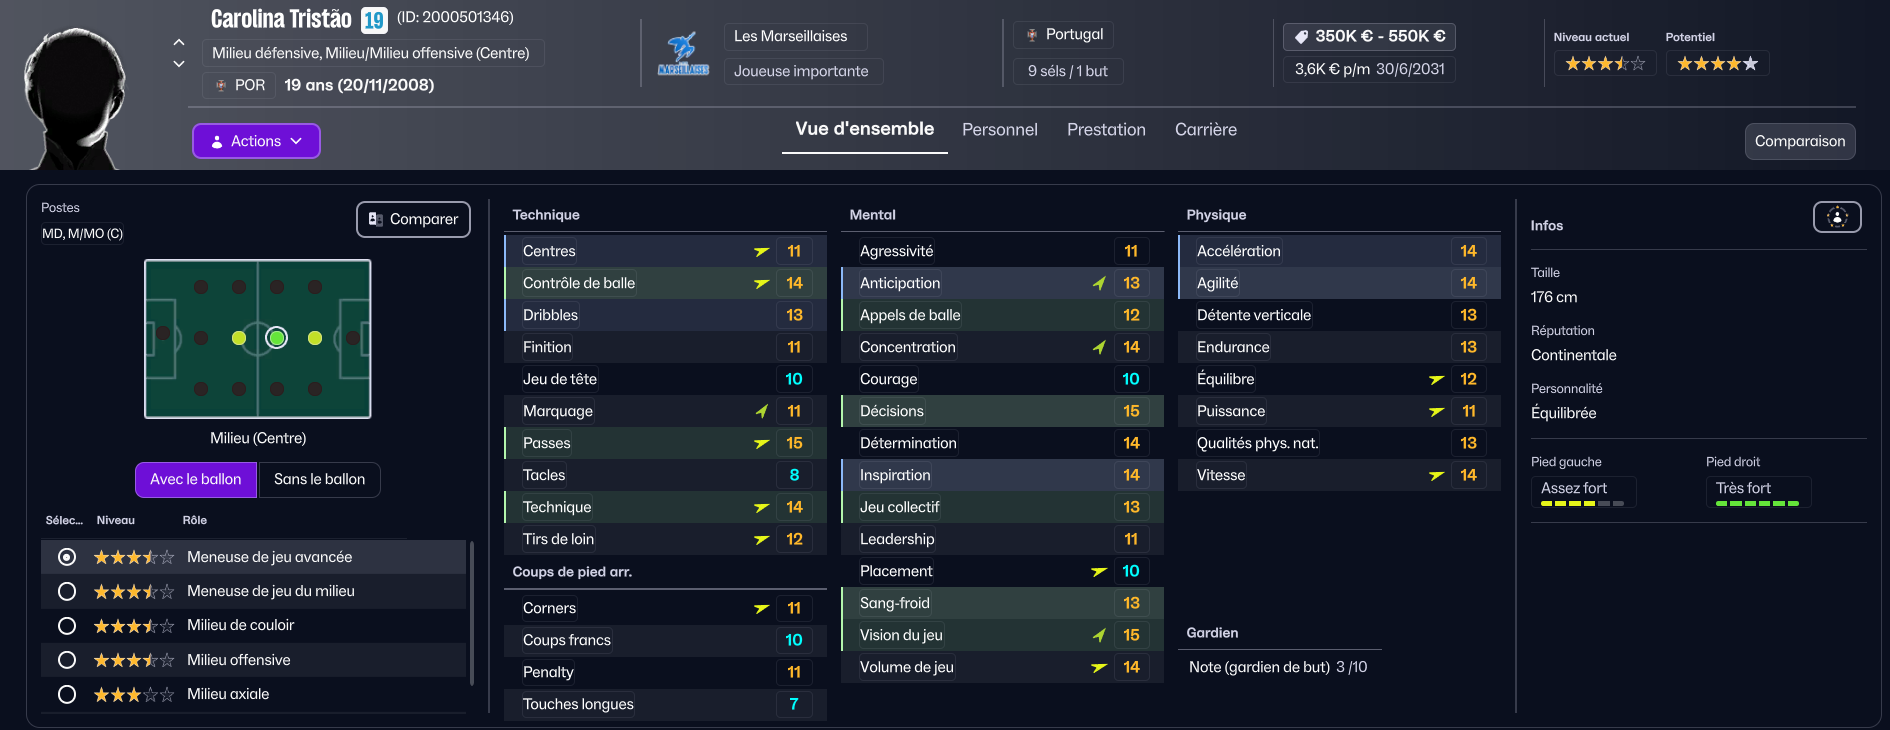This screenshot has height=730, width=1890.
Task: Click the selected centre midfield pitch position
Action: tap(277, 338)
